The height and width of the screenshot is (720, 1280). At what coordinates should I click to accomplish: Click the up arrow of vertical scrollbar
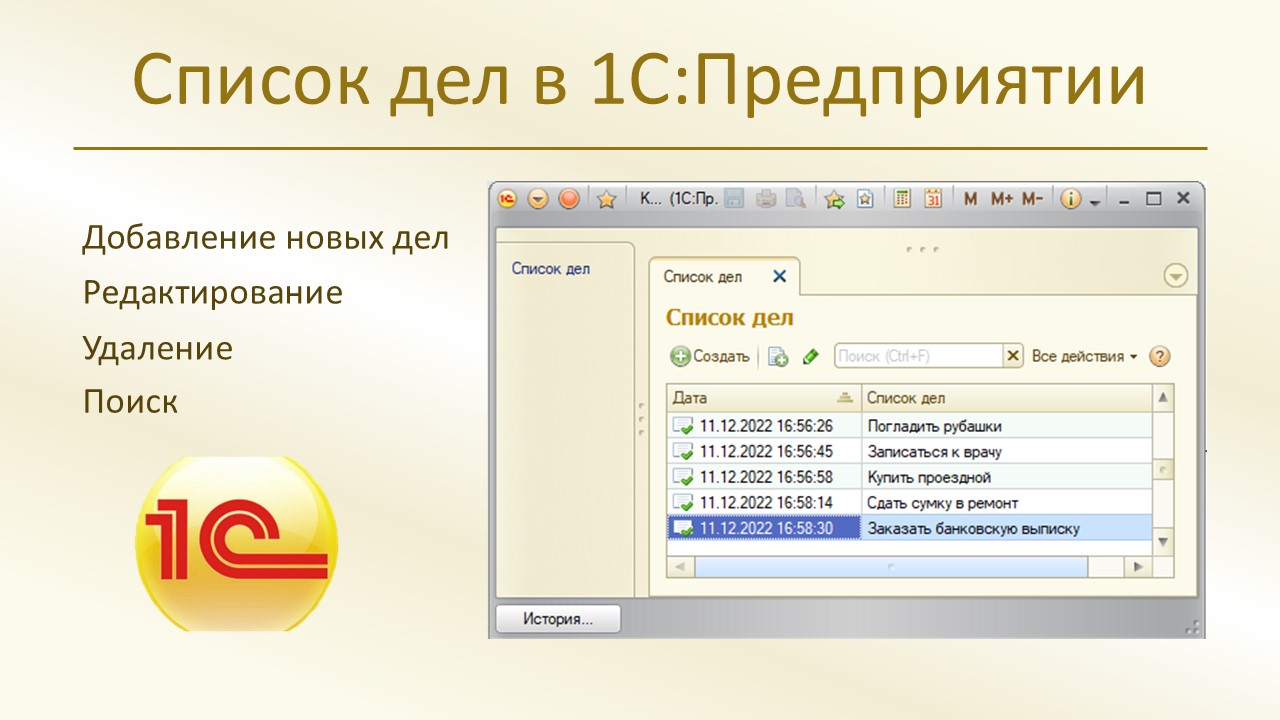pyautogui.click(x=1163, y=398)
